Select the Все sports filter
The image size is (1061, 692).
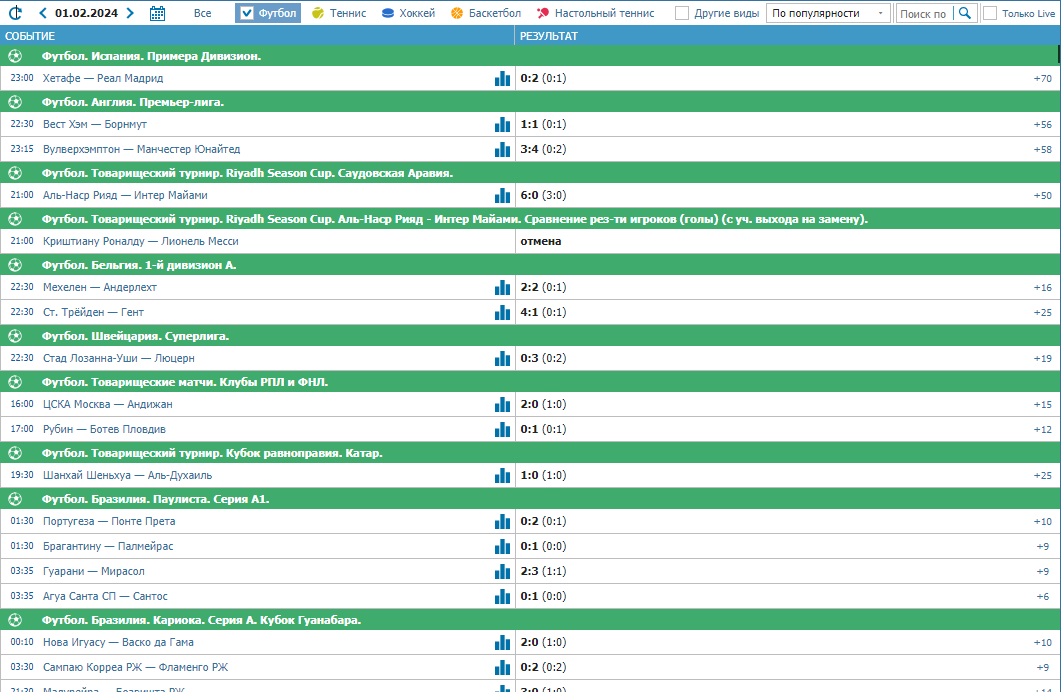202,13
